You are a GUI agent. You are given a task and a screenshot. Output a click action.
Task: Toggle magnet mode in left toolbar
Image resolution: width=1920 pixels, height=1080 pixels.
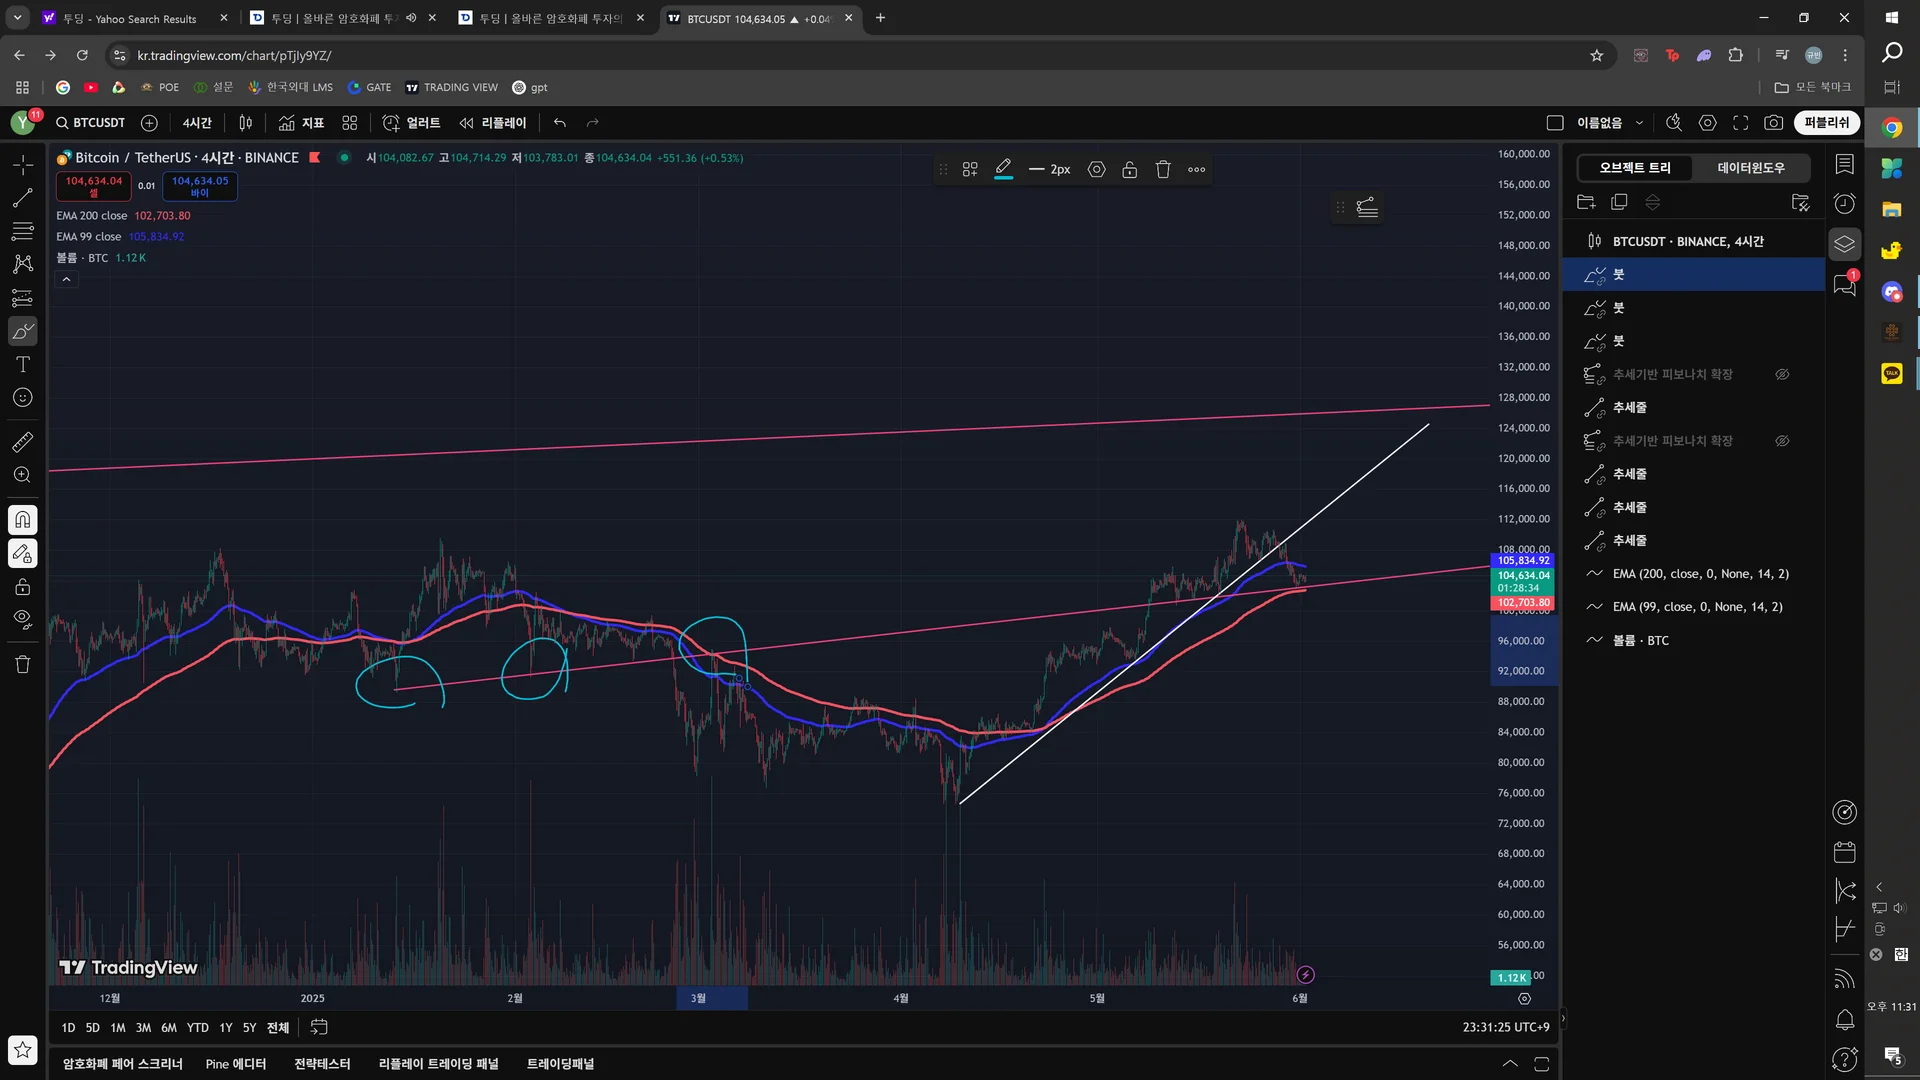coord(22,520)
